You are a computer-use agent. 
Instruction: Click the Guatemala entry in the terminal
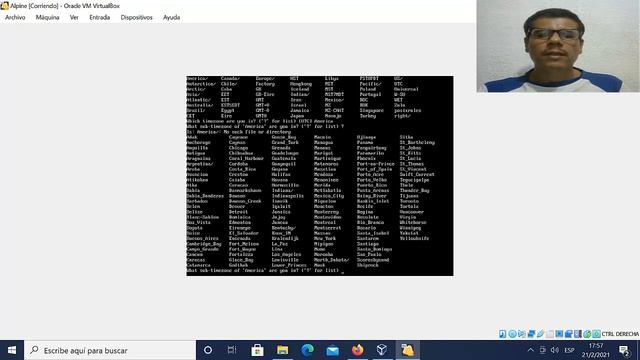pyautogui.click(x=284, y=158)
